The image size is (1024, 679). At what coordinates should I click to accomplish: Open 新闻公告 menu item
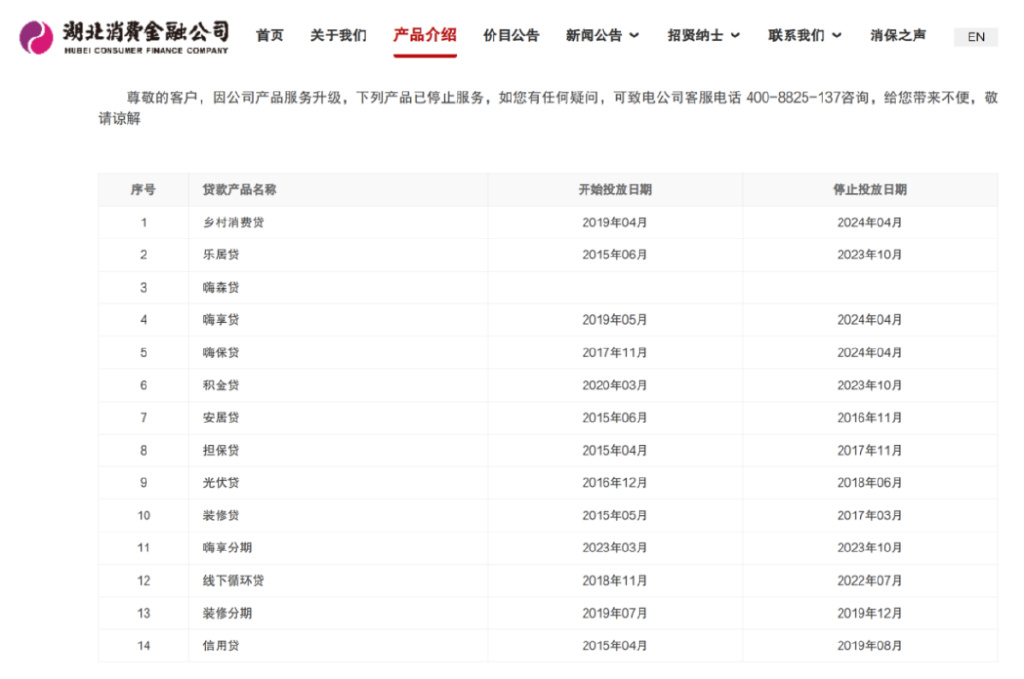(x=594, y=35)
